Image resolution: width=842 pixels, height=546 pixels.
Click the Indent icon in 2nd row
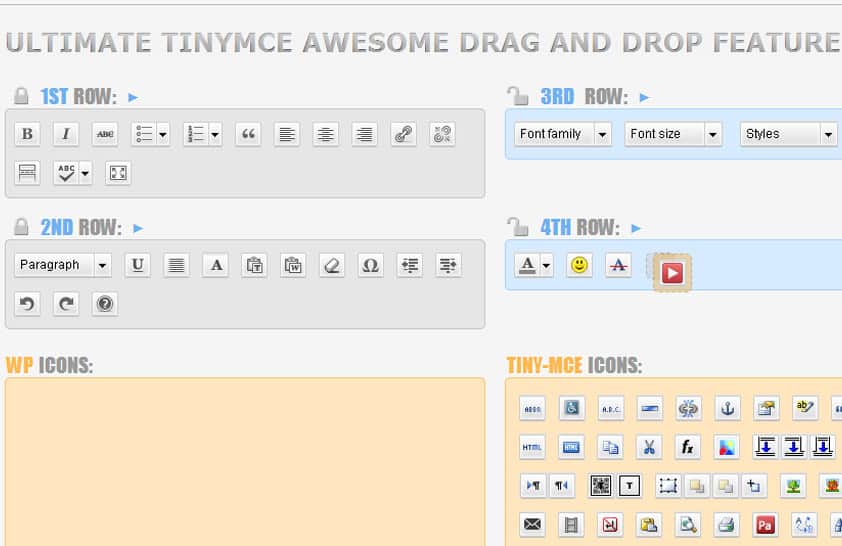[448, 265]
